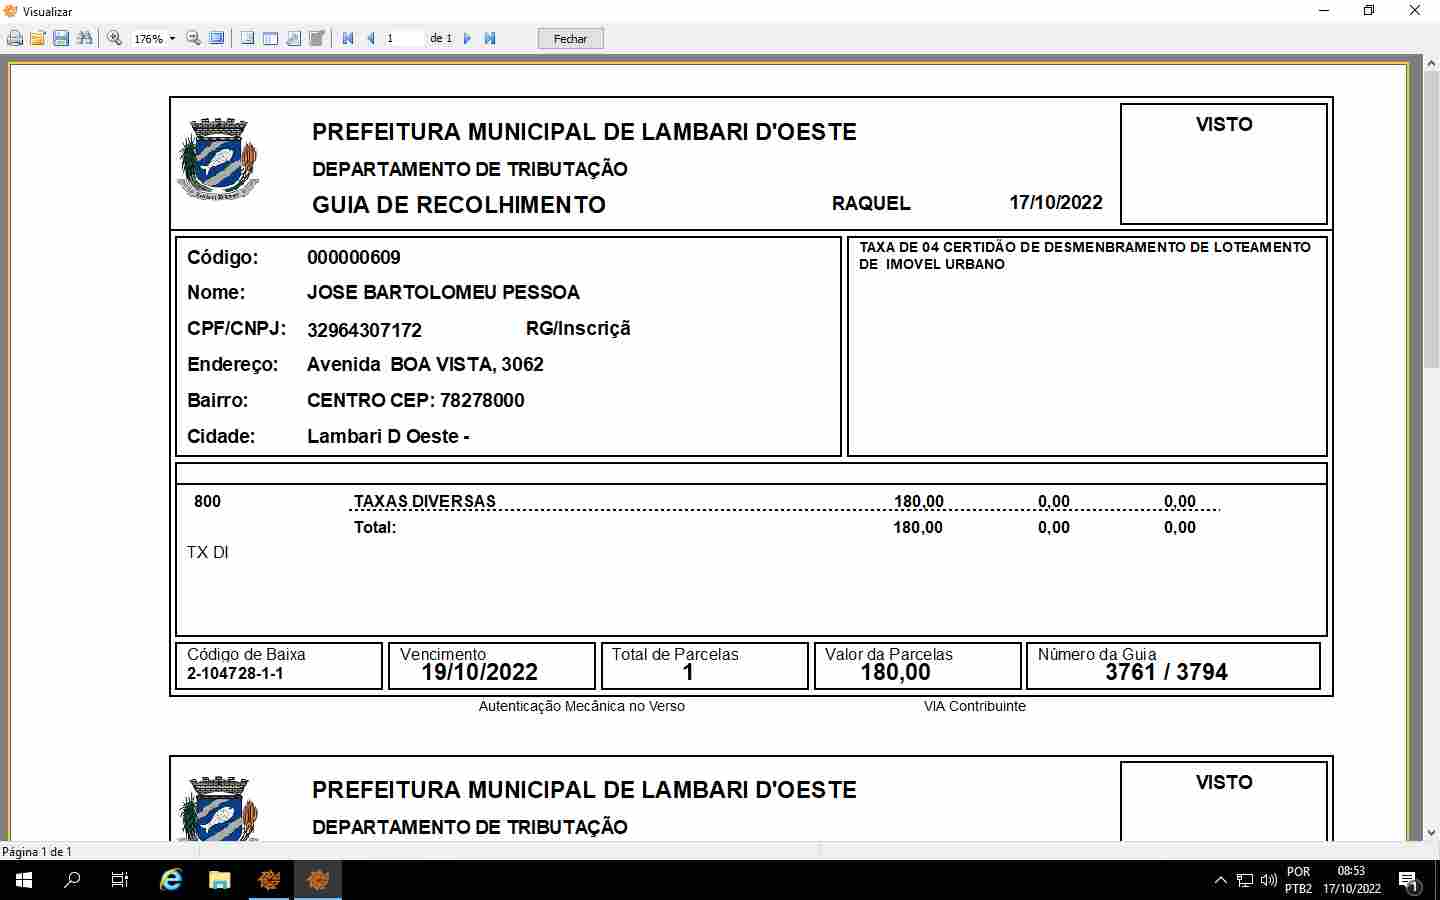Expand hidden system tray icons chevron
This screenshot has height=900, width=1440.
coord(1220,880)
